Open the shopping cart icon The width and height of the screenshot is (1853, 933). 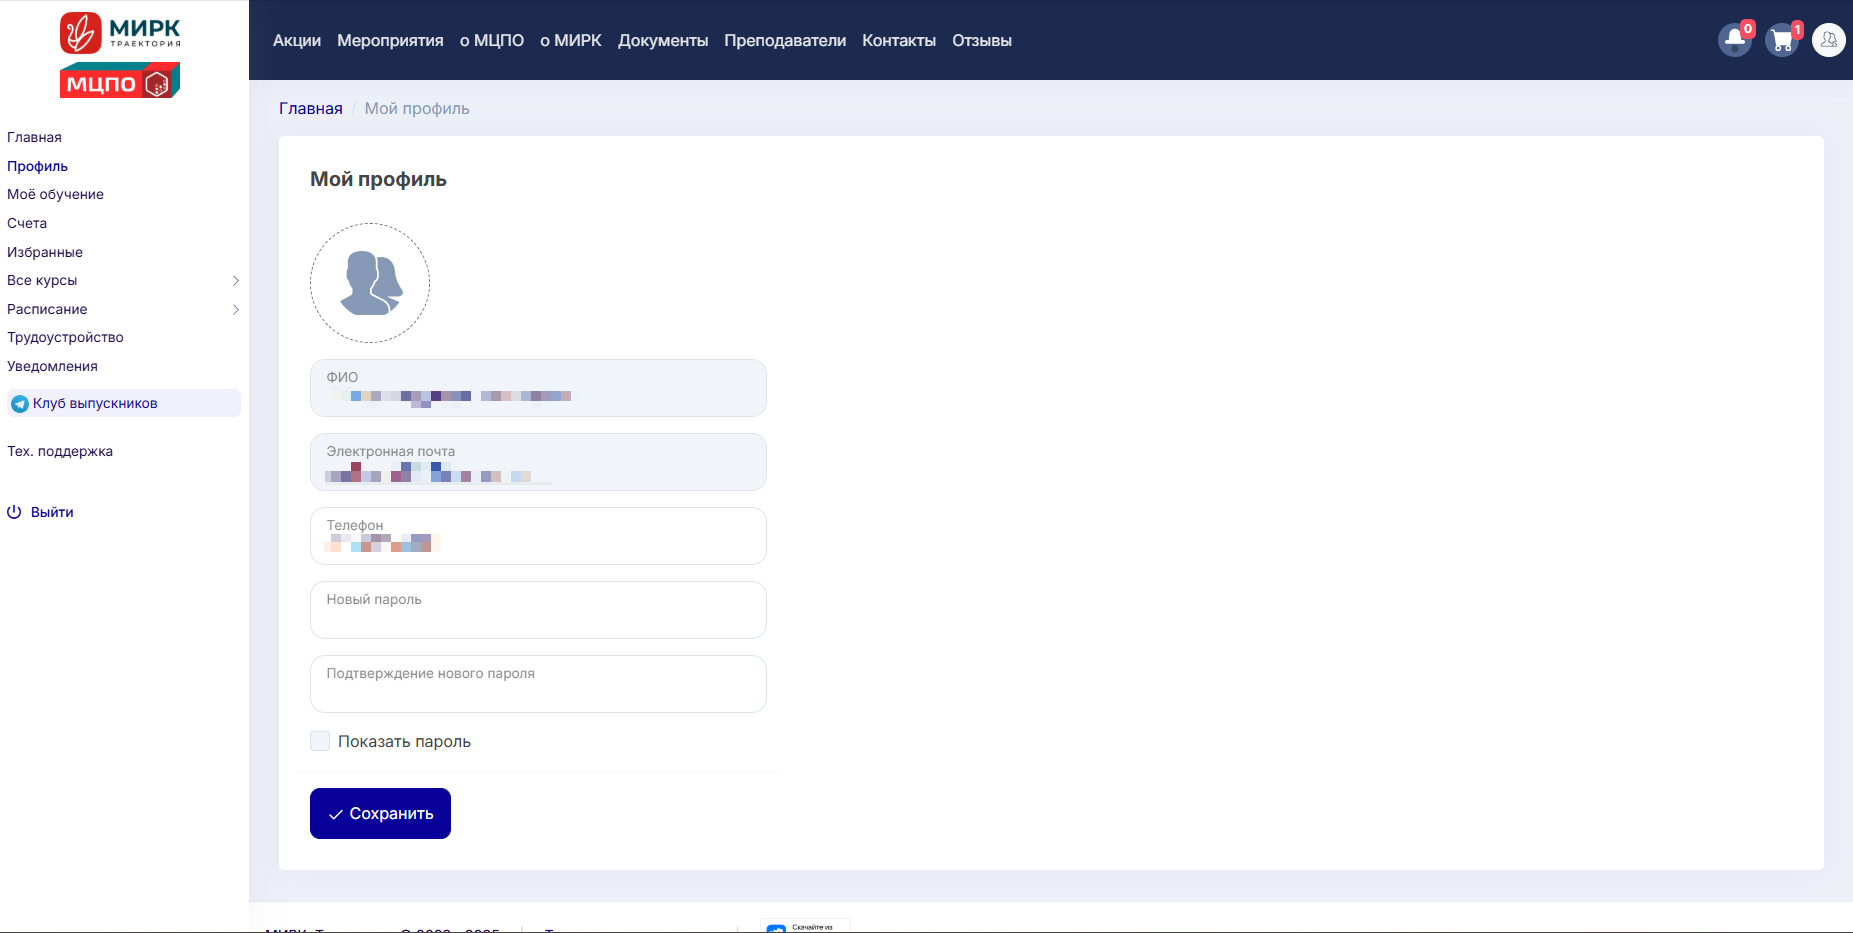1782,40
